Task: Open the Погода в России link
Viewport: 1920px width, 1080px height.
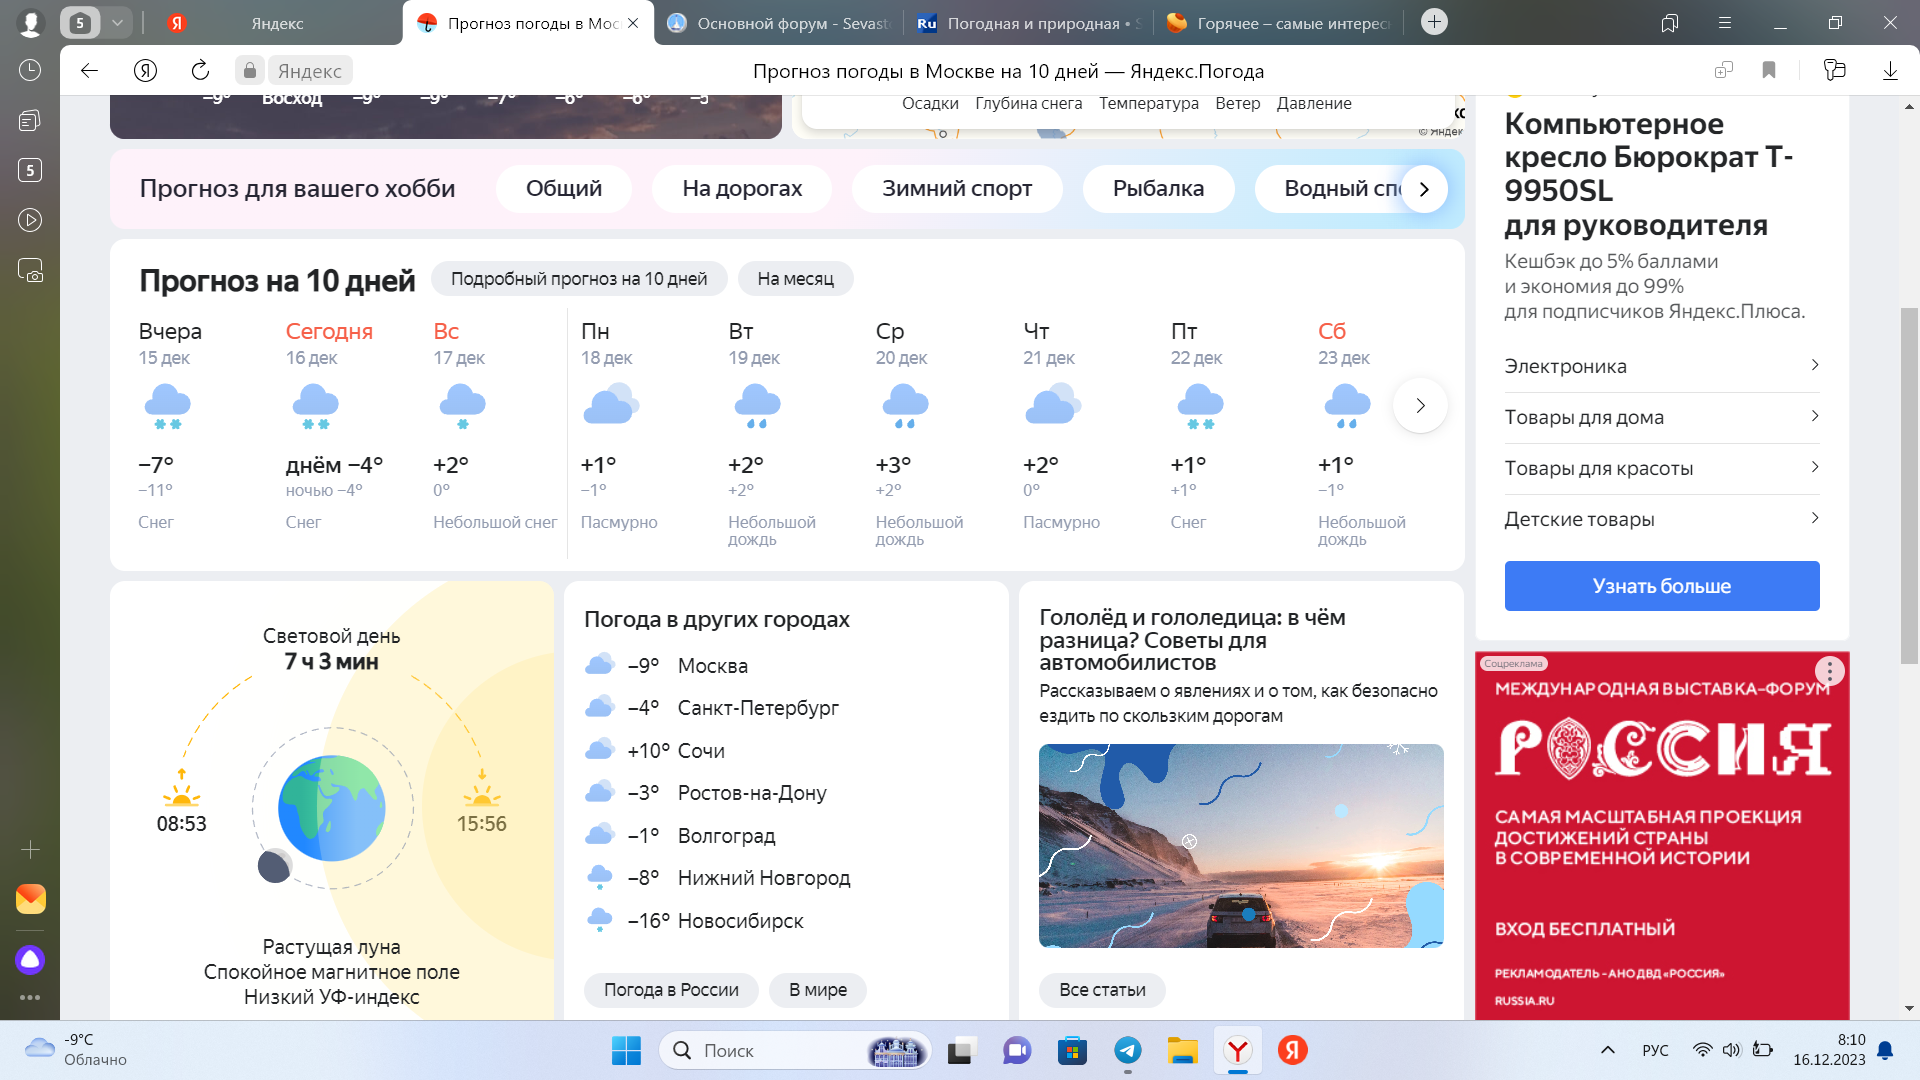Action: 671,990
